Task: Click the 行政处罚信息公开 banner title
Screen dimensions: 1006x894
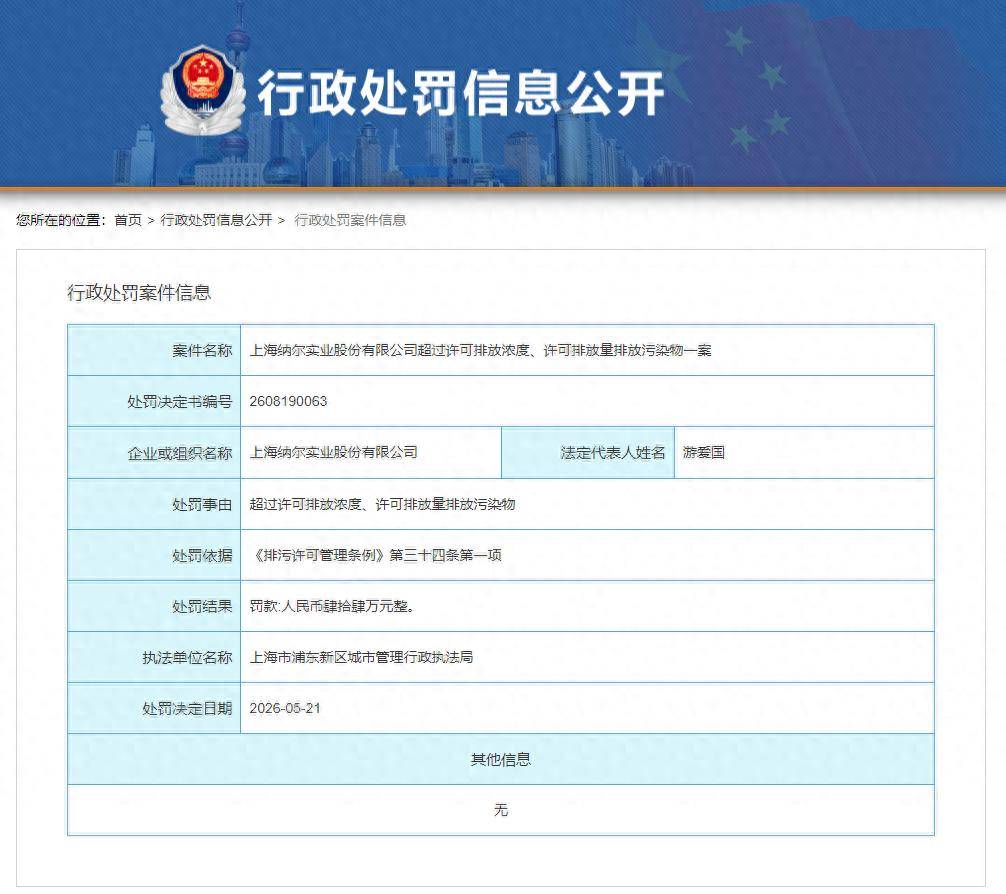Action: click(x=461, y=94)
